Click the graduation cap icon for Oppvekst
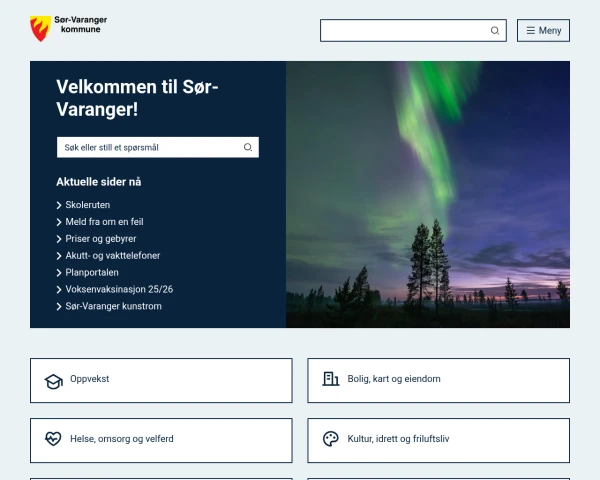The image size is (600, 480). coord(53,381)
